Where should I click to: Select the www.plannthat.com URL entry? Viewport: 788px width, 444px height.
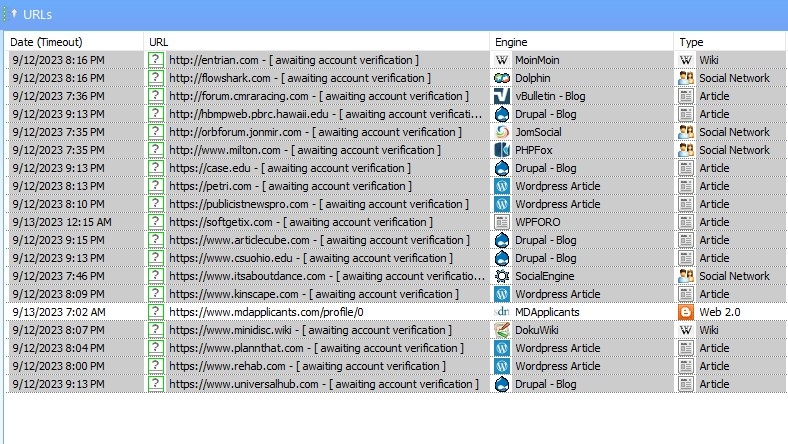[316, 348]
